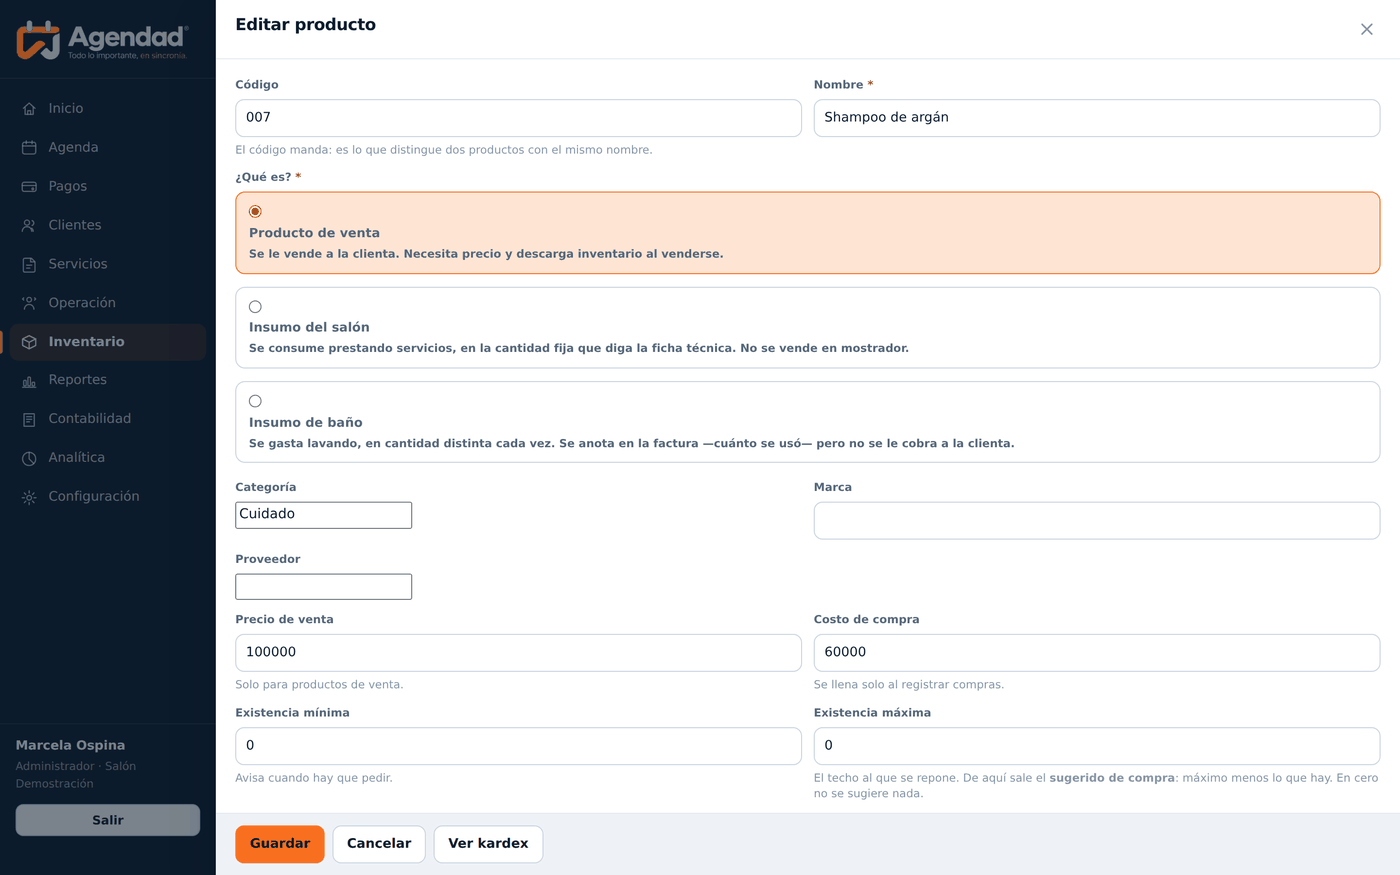Click the Salir logout button
This screenshot has height=875, width=1400.
(108, 820)
